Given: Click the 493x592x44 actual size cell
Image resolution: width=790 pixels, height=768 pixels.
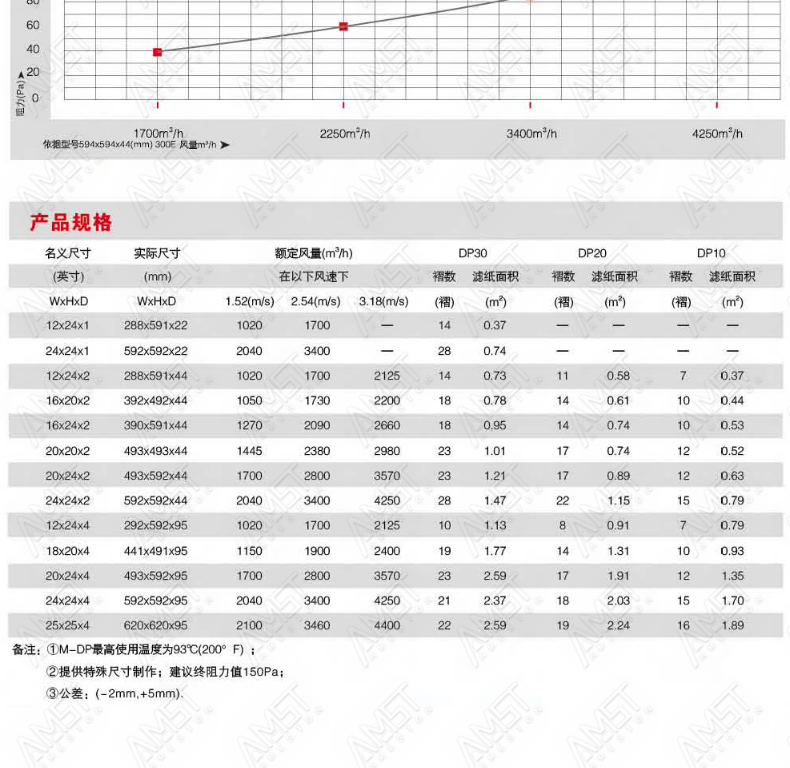Looking at the screenshot, I should click(156, 476).
